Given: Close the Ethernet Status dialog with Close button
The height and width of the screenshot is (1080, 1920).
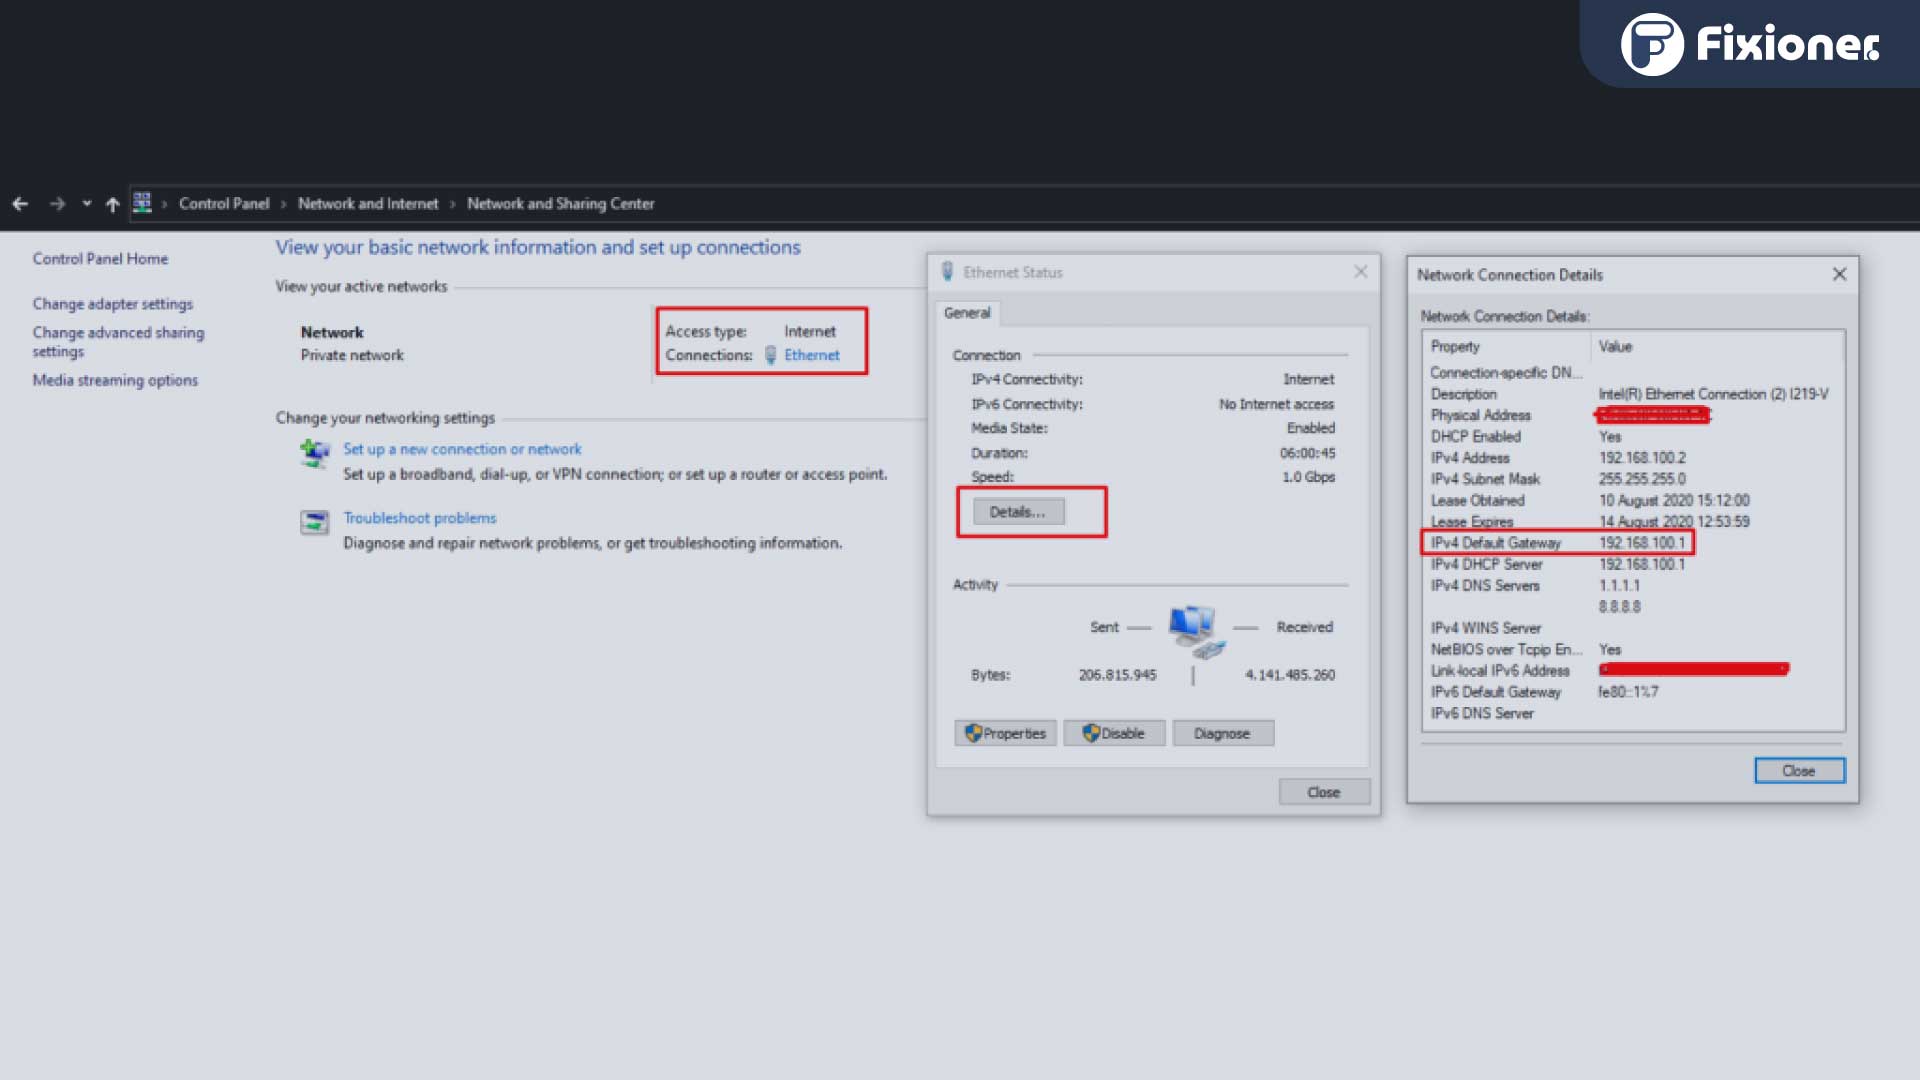Looking at the screenshot, I should coord(1324,792).
